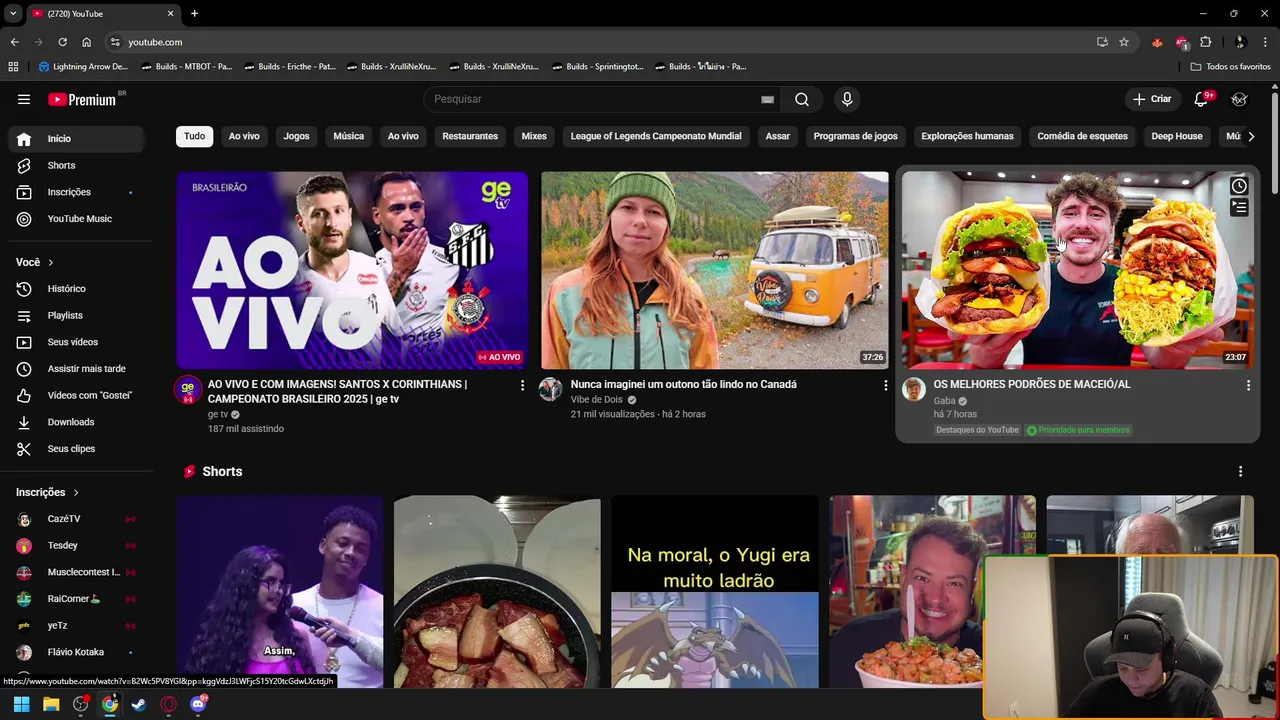Viewport: 1280px width, 720px height.
Task: Select the Restaurantes filter chip
Action: (x=470, y=136)
